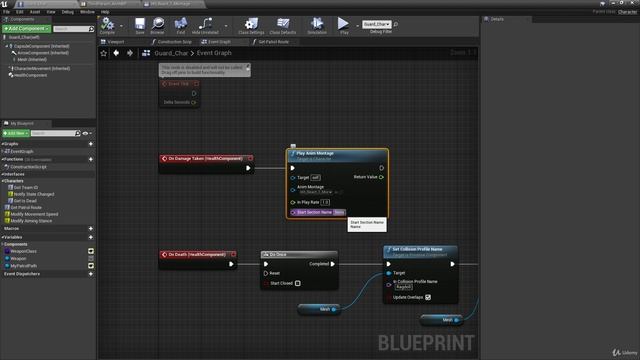The height and width of the screenshot is (360, 640).
Task: Open the File menu
Action: tap(7, 12)
